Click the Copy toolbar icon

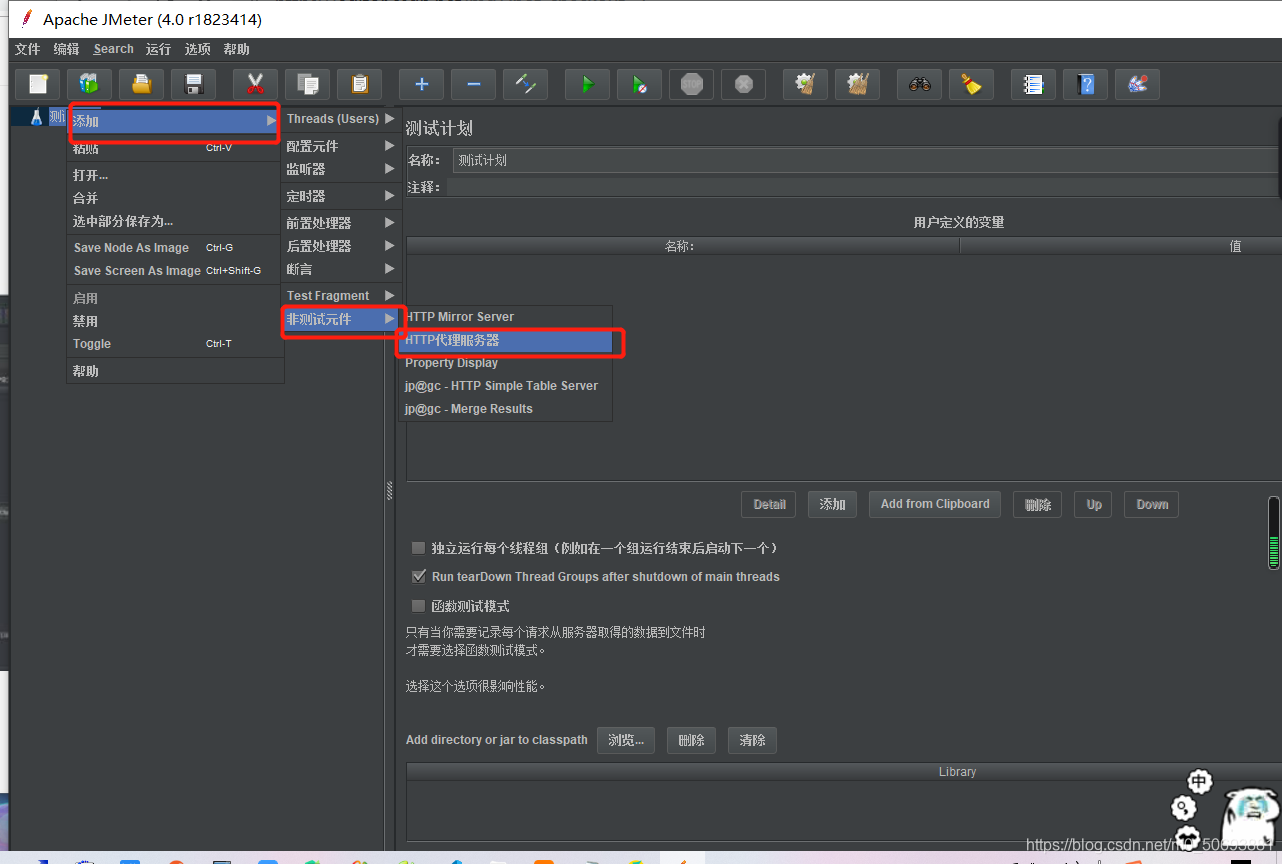pyautogui.click(x=308, y=84)
